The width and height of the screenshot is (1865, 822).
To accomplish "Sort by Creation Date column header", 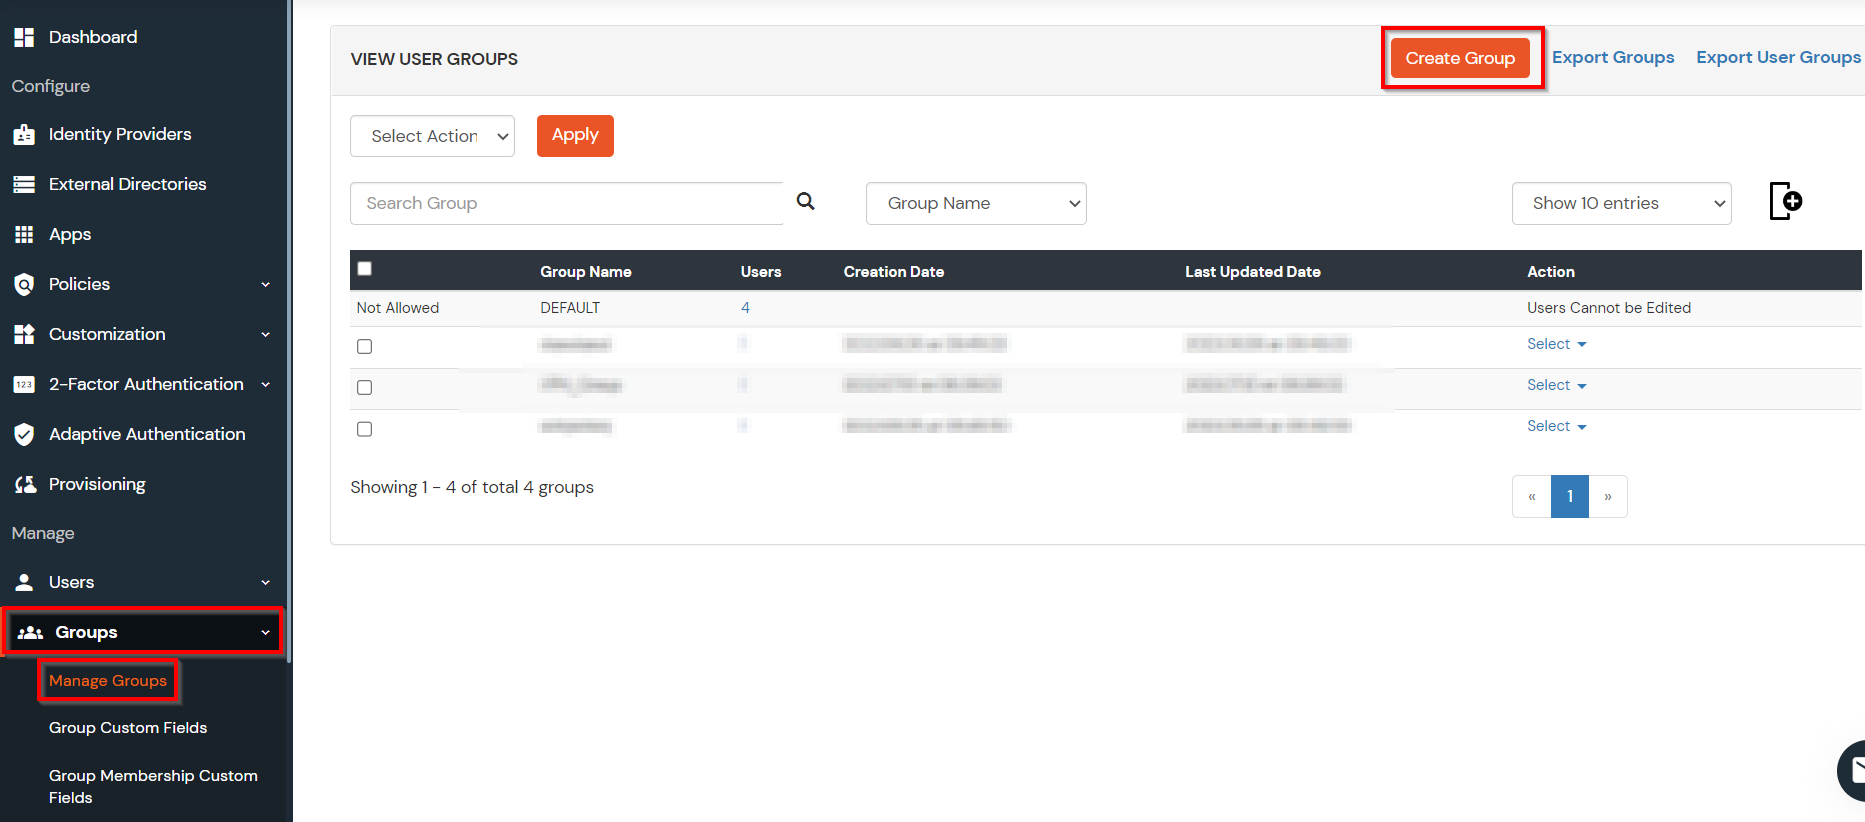I will tap(894, 272).
